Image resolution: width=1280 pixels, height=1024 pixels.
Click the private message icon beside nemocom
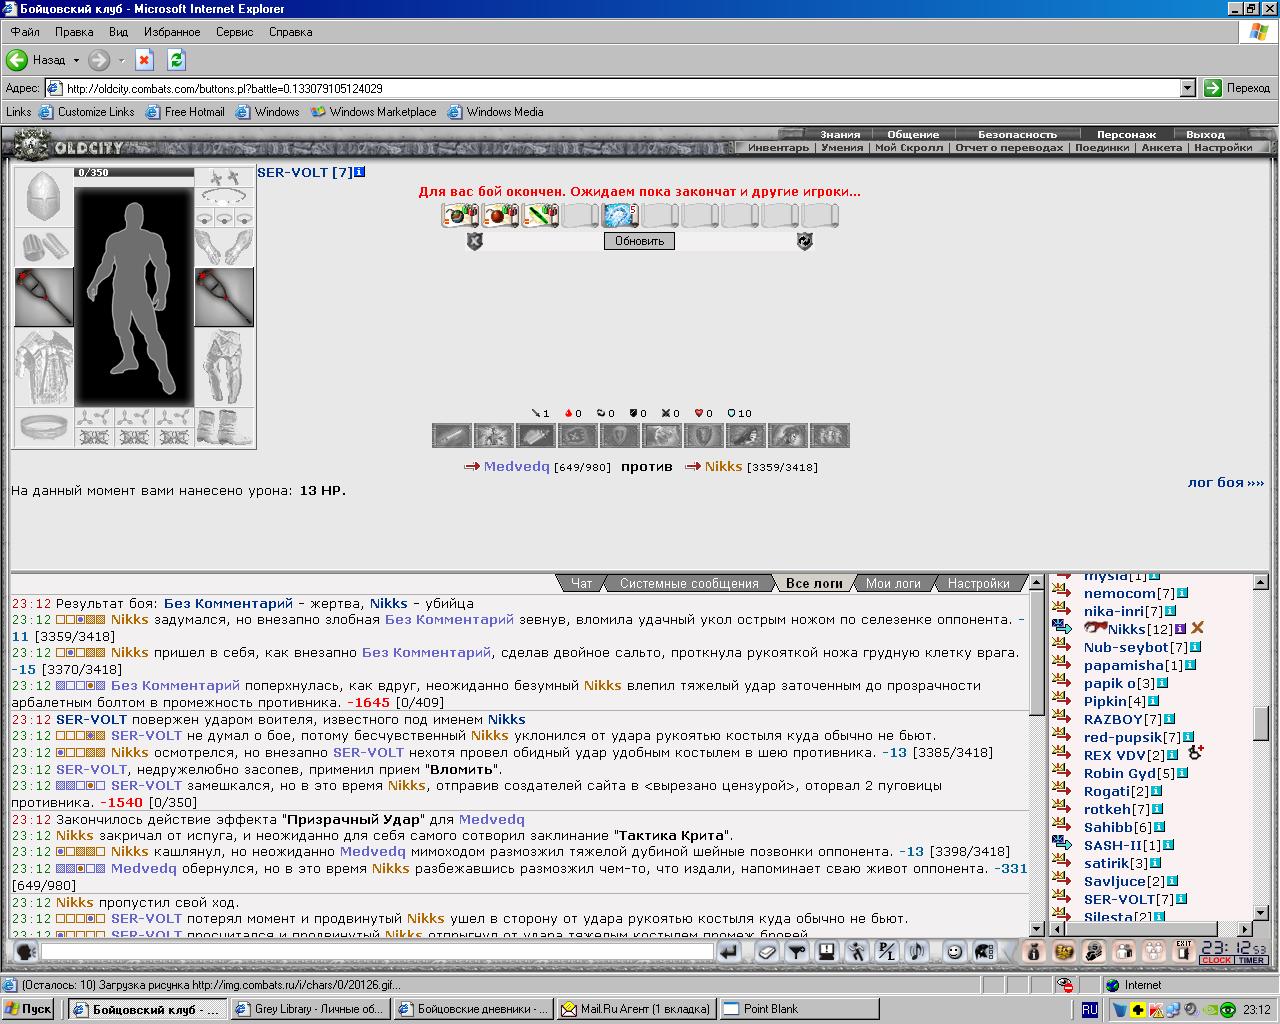tap(1062, 593)
